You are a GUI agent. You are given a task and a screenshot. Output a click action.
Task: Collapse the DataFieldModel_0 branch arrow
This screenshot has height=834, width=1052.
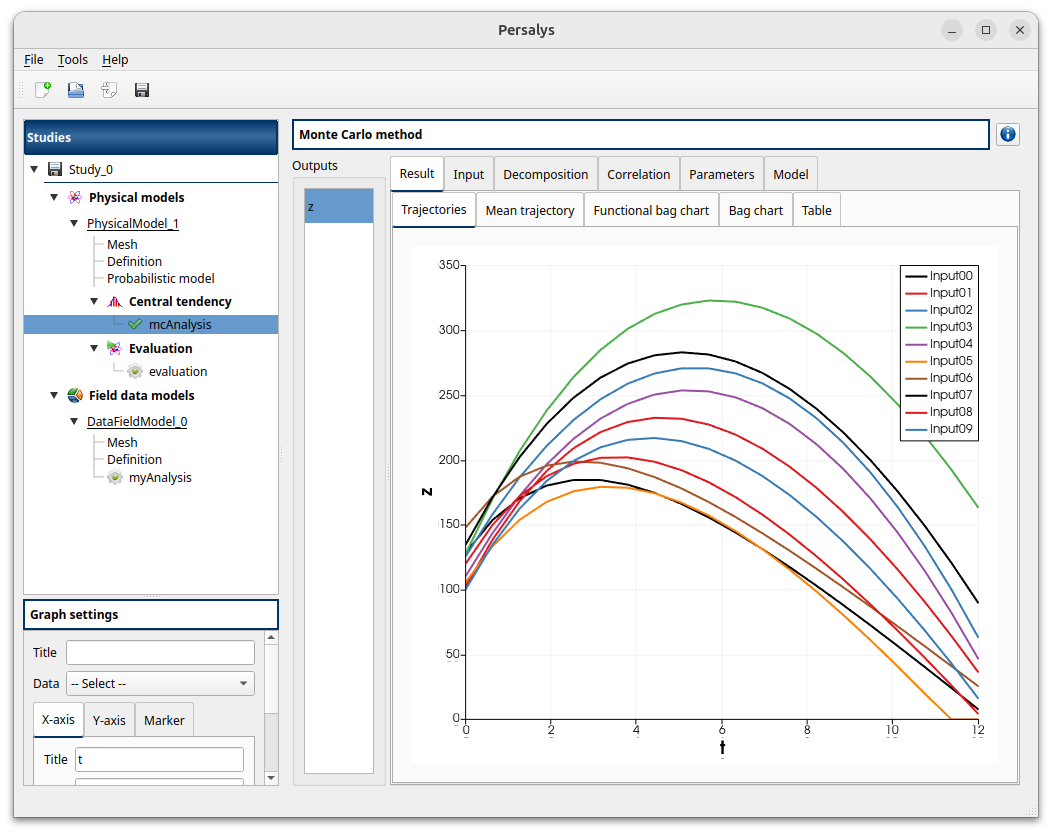coord(74,422)
